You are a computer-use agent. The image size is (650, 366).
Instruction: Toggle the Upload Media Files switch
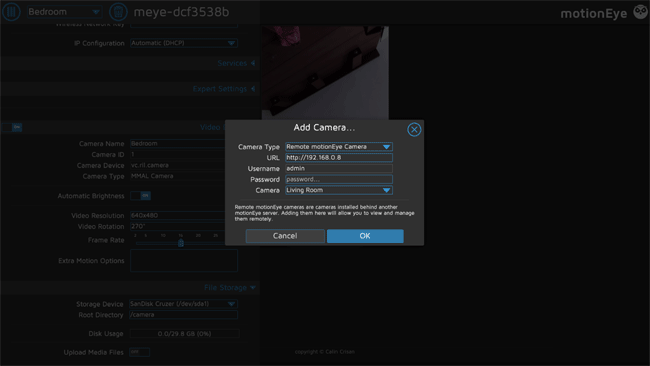139,352
